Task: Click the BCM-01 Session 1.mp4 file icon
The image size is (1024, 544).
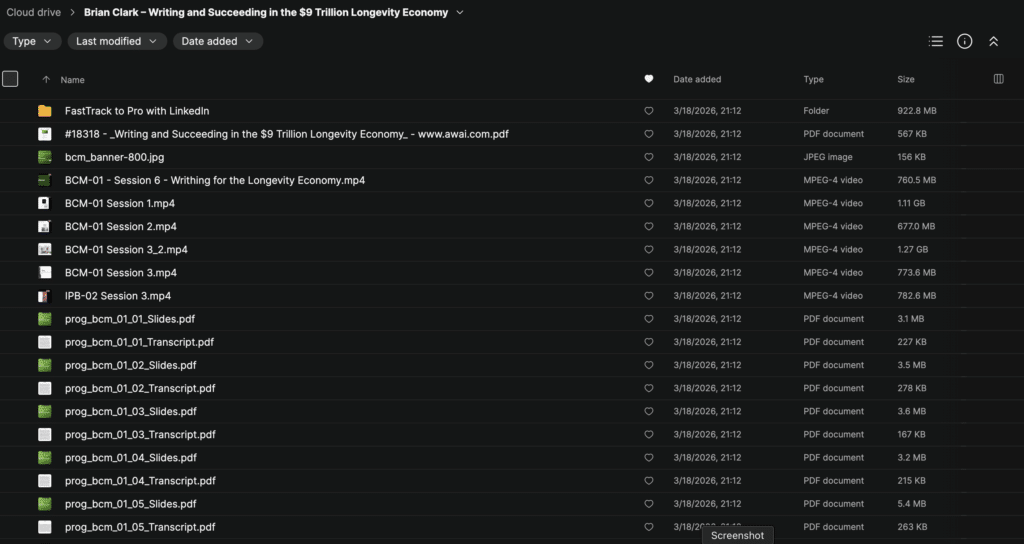Action: (44, 203)
